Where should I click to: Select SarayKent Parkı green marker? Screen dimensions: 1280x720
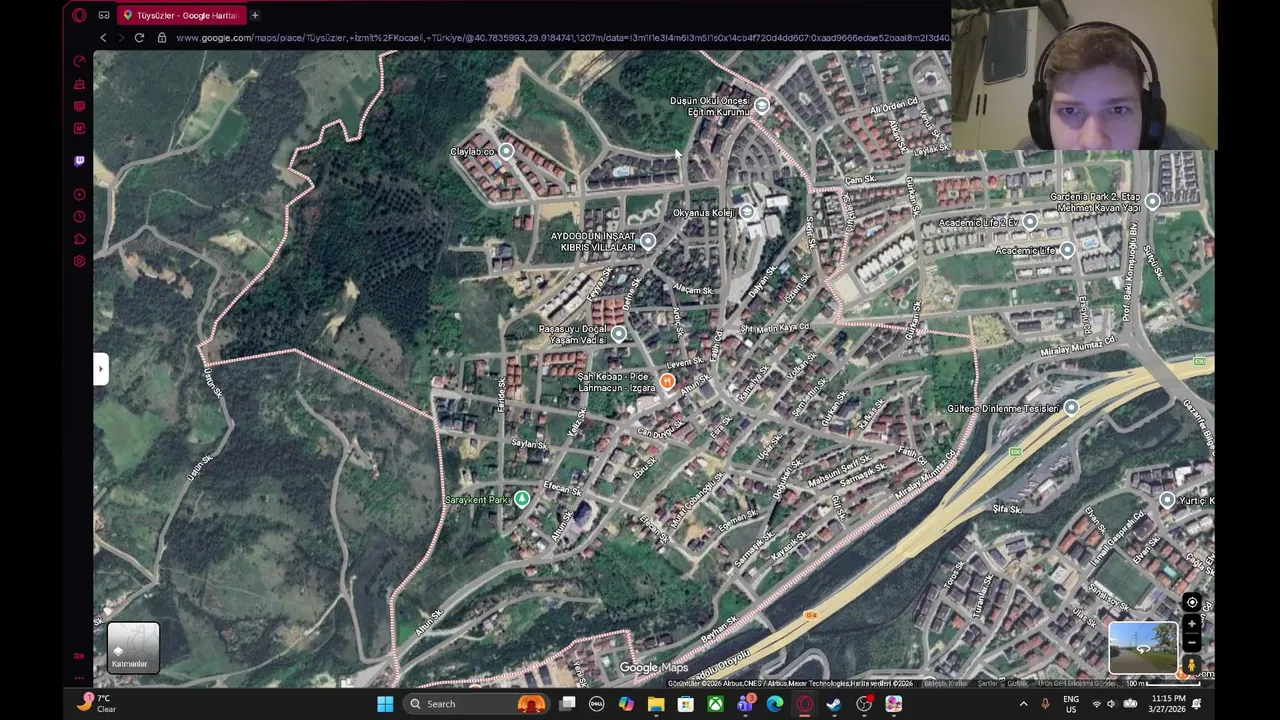(x=521, y=499)
